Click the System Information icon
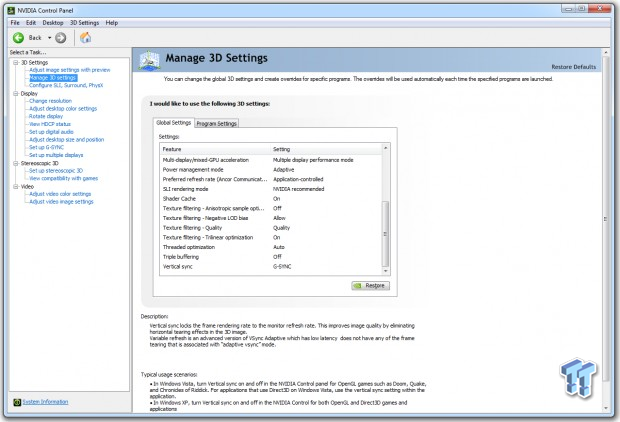Viewport: 620px width, 422px height. tap(17, 402)
